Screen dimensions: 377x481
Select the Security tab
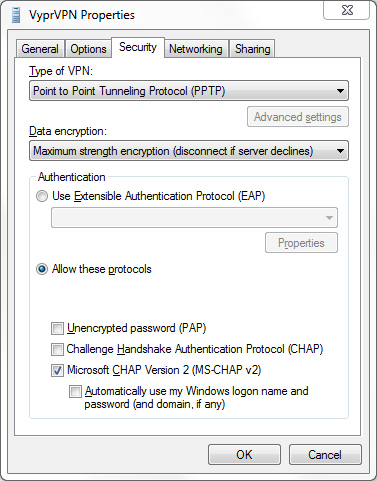138,47
